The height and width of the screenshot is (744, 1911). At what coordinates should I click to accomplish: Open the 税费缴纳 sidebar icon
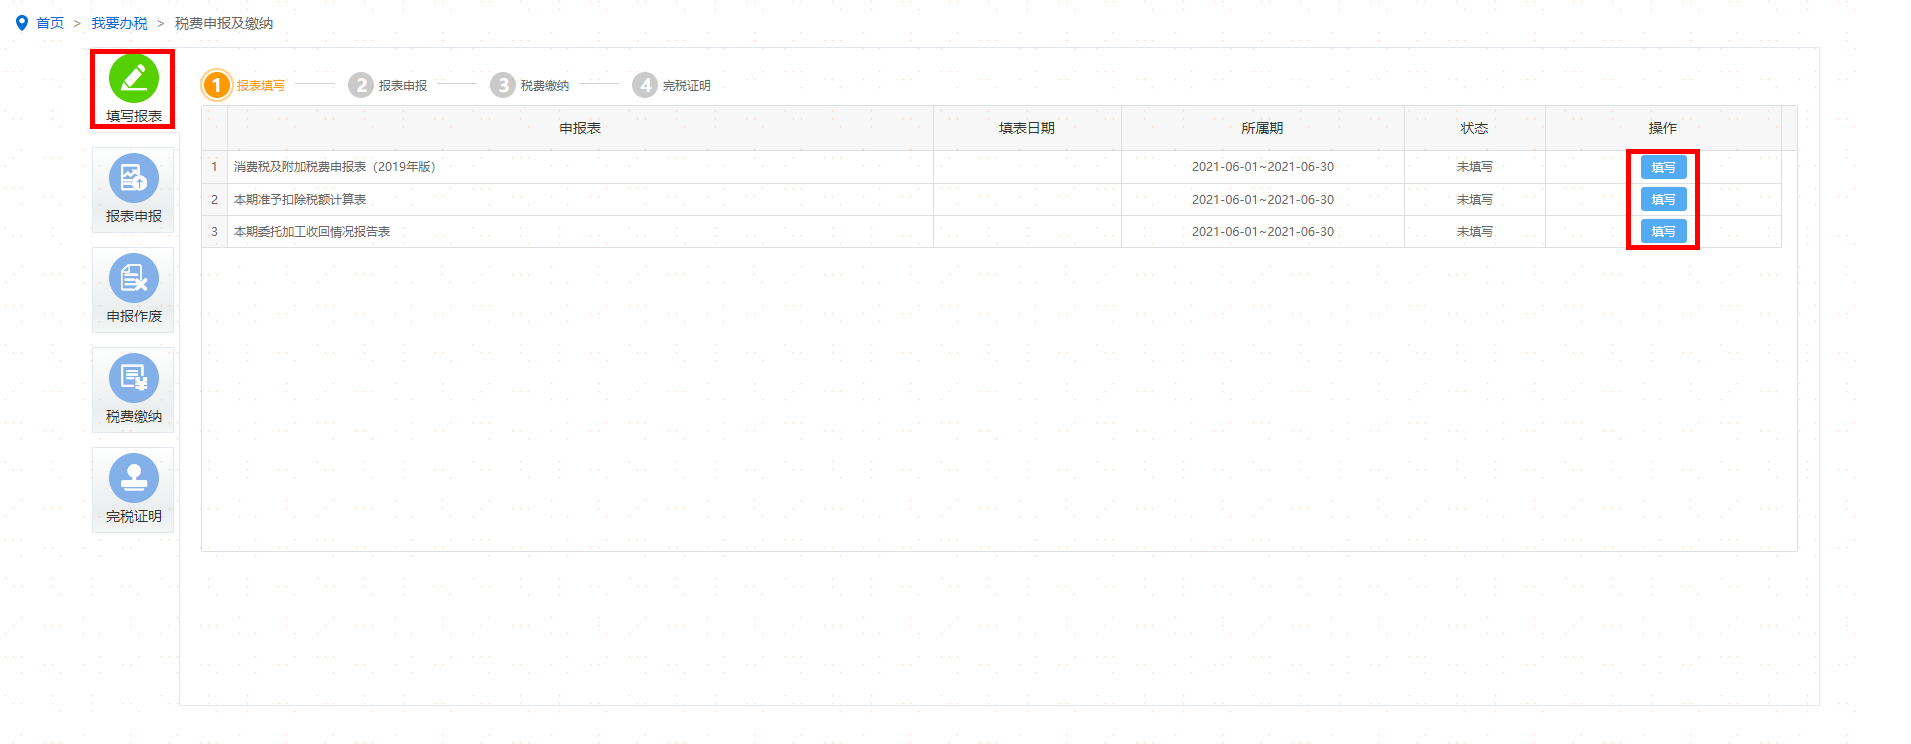point(134,378)
